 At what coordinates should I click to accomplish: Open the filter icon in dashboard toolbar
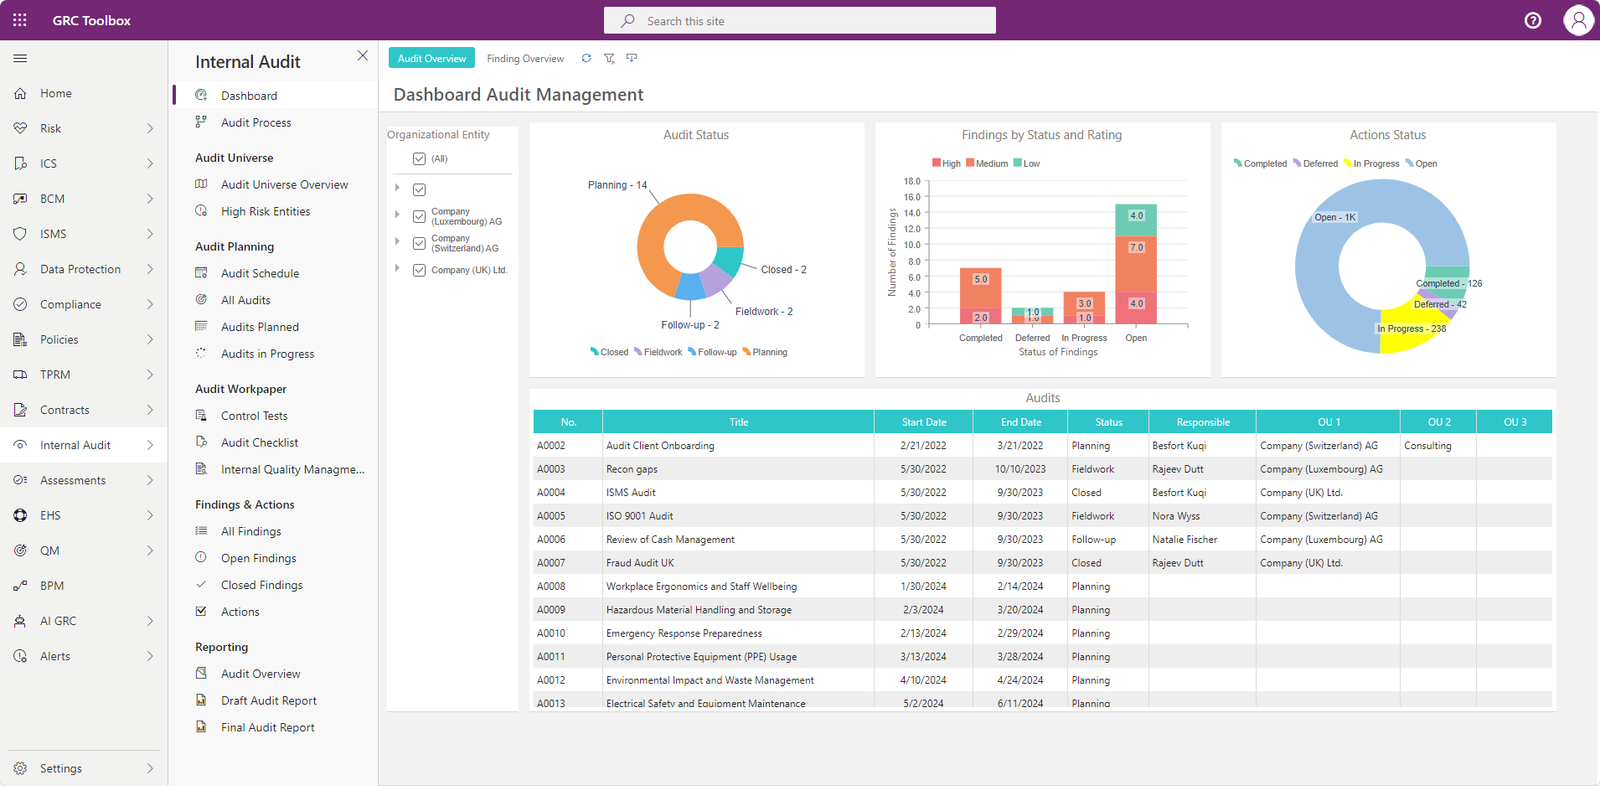pyautogui.click(x=609, y=58)
